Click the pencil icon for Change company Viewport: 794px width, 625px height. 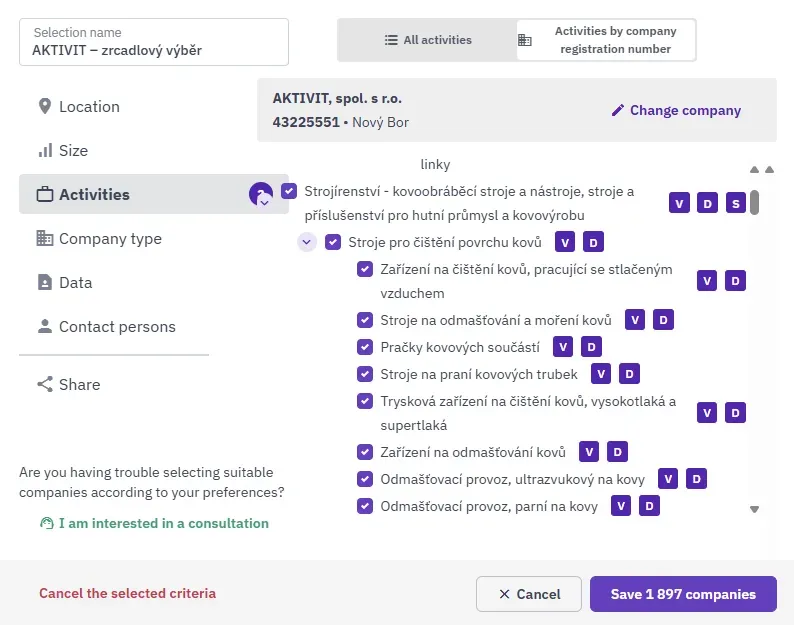point(617,110)
